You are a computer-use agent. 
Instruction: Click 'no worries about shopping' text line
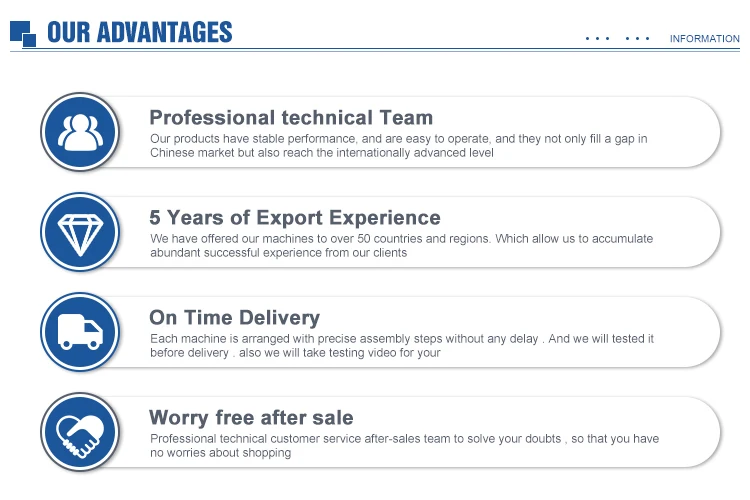(221, 453)
